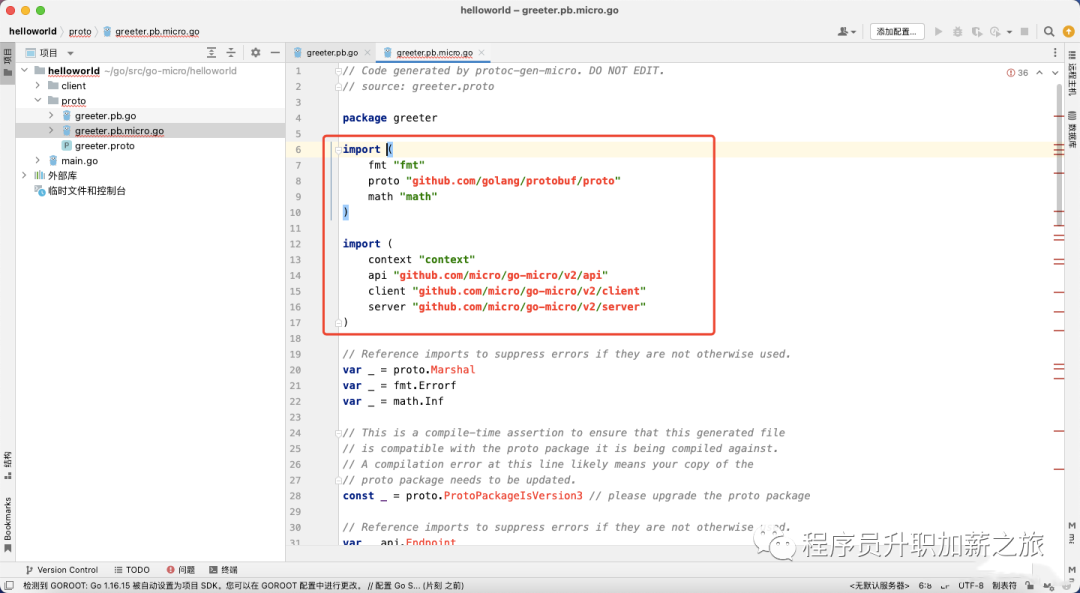This screenshot has height=593, width=1080.
Task: Click <无默认服务器> in status bar
Action: click(x=880, y=585)
